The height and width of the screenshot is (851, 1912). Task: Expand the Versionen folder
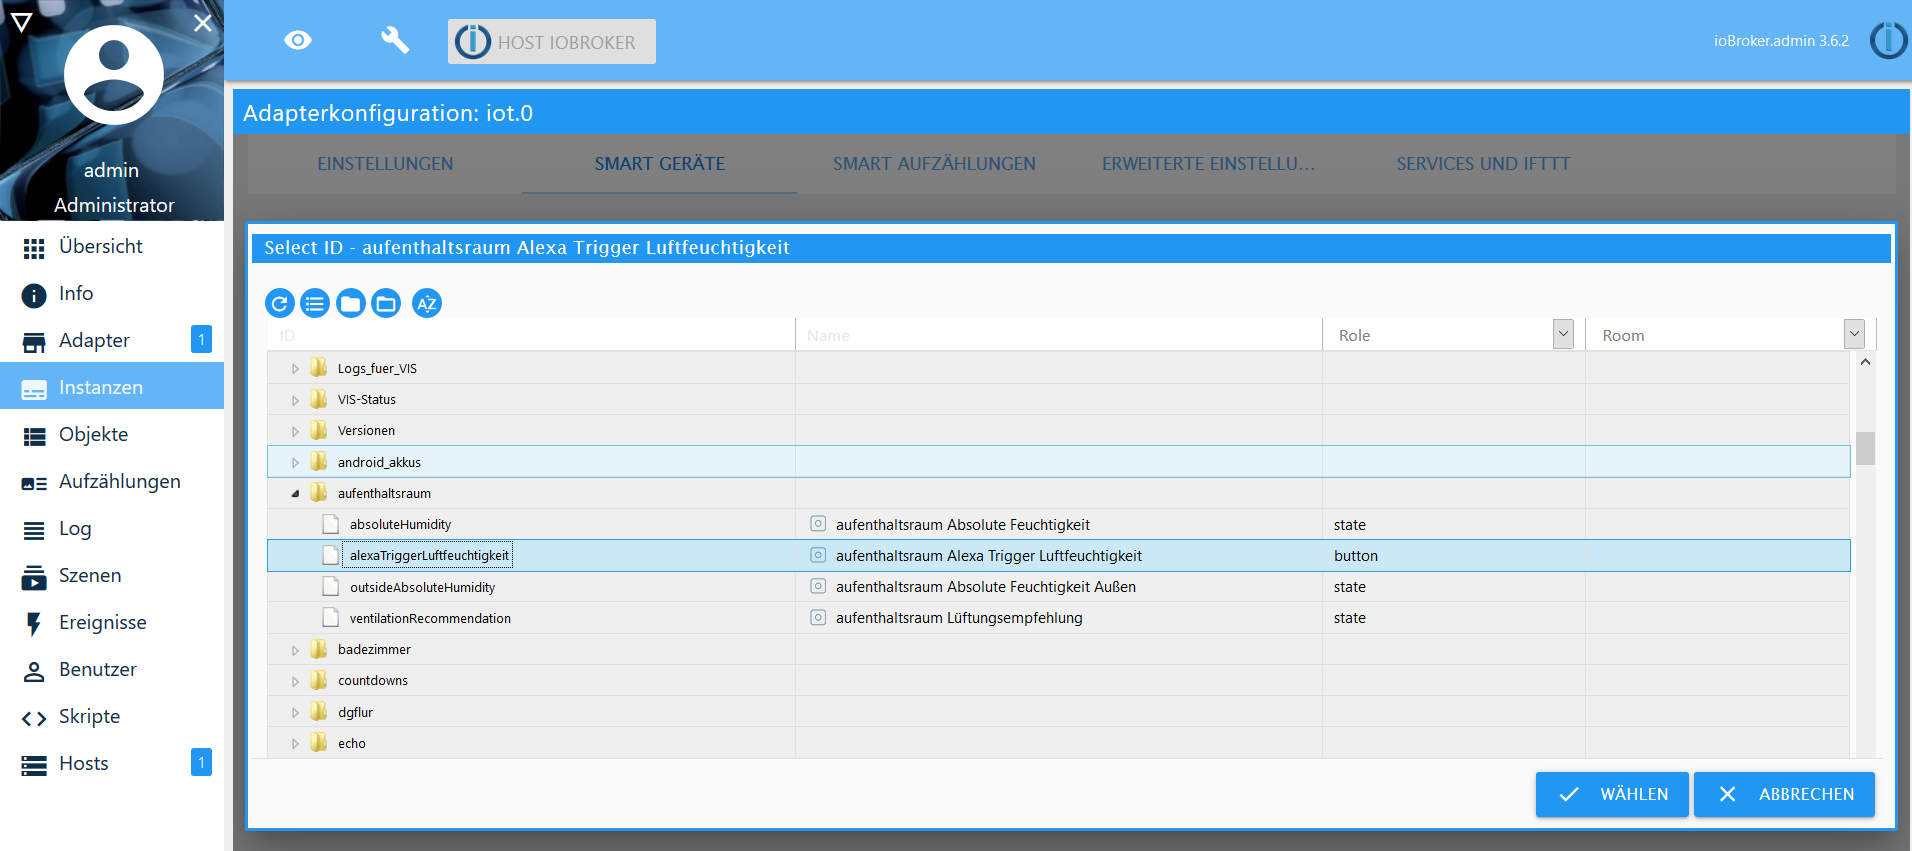coord(295,431)
